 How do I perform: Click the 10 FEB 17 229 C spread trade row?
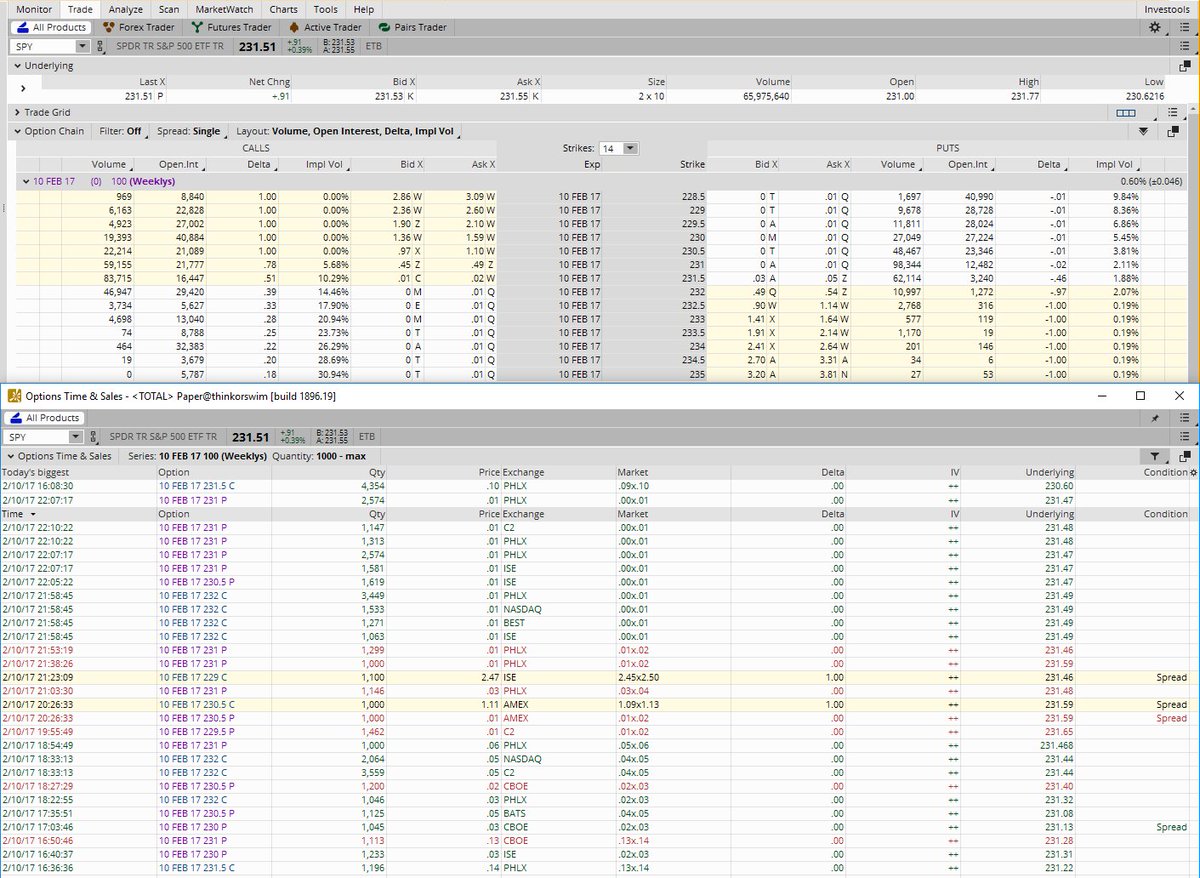[600, 677]
